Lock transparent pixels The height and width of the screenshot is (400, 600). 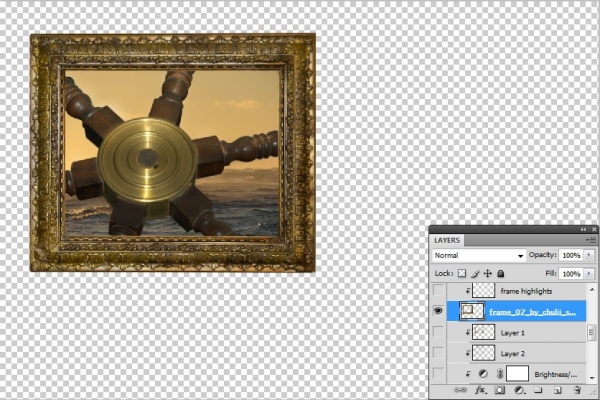tap(462, 273)
